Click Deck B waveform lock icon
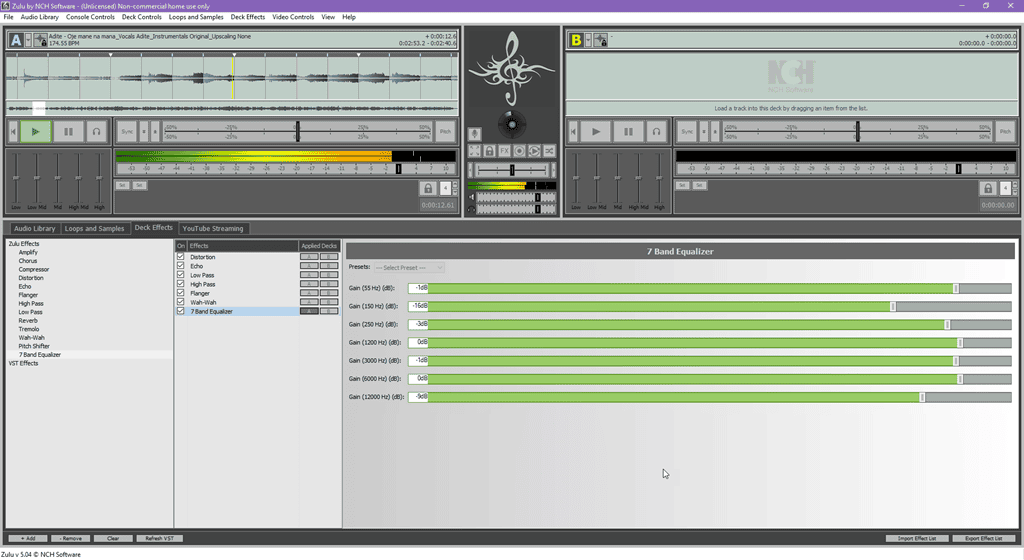 (x=601, y=40)
